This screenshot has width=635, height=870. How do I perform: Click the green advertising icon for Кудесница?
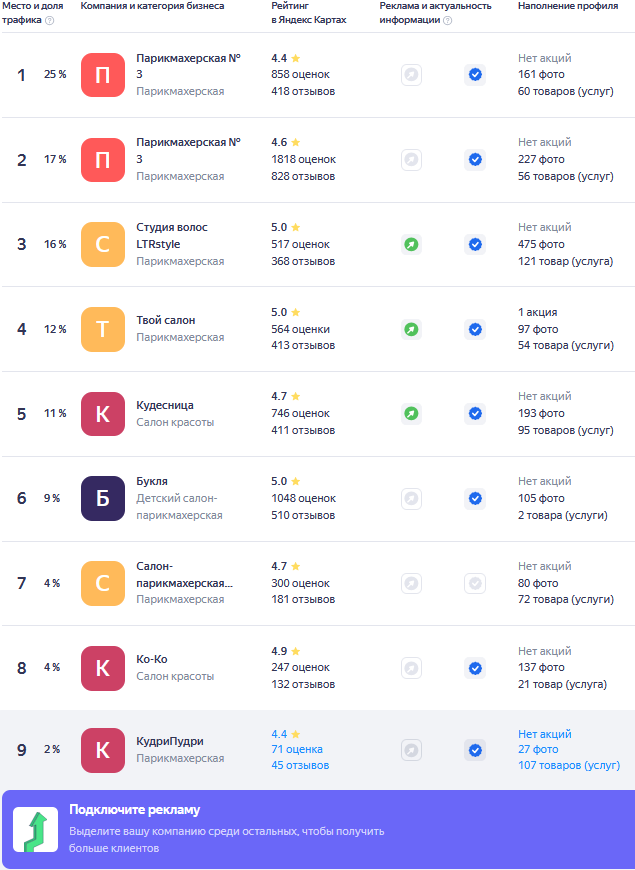(x=411, y=413)
